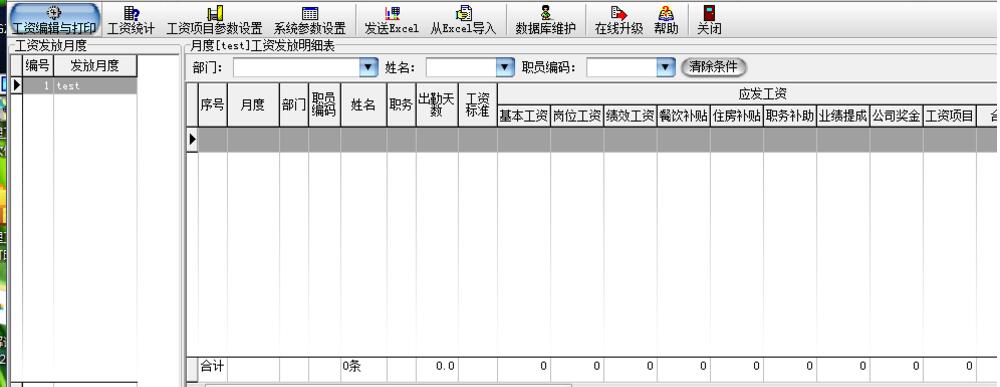Expand the 职员编码 dropdown arrow
This screenshot has height=387, width=1000.
tap(665, 67)
